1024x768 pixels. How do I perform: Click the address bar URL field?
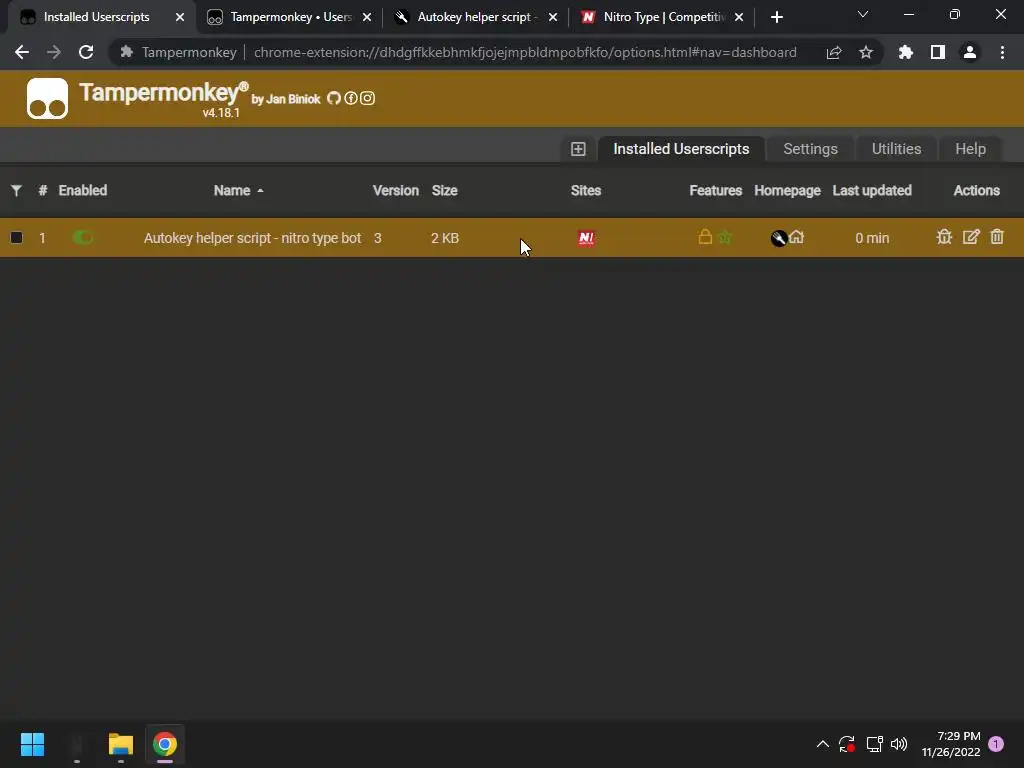pos(524,52)
